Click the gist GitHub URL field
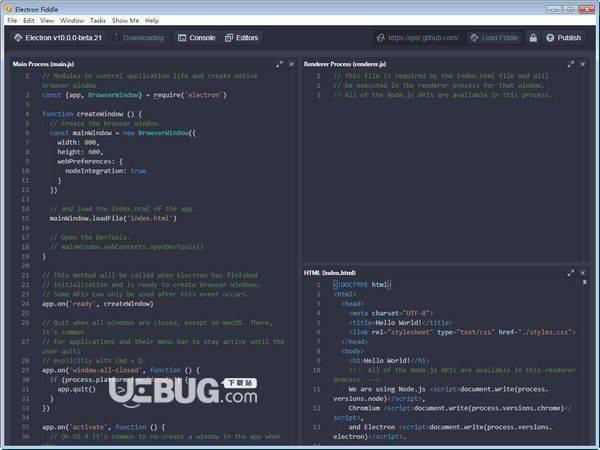Viewport: 600px width, 450px height. 419,38
